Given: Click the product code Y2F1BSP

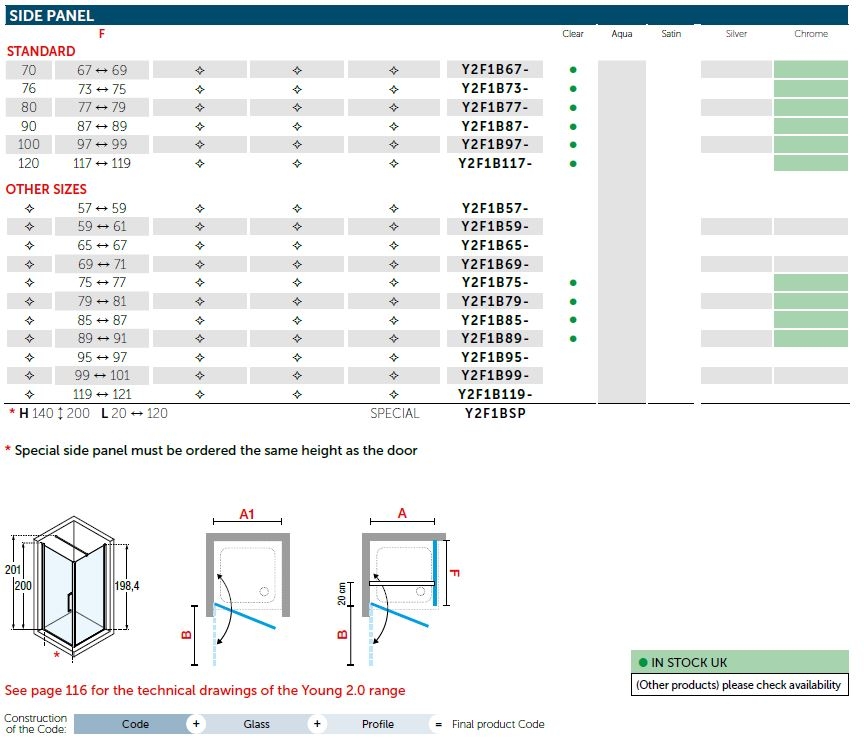Looking at the screenshot, I should 495,413.
